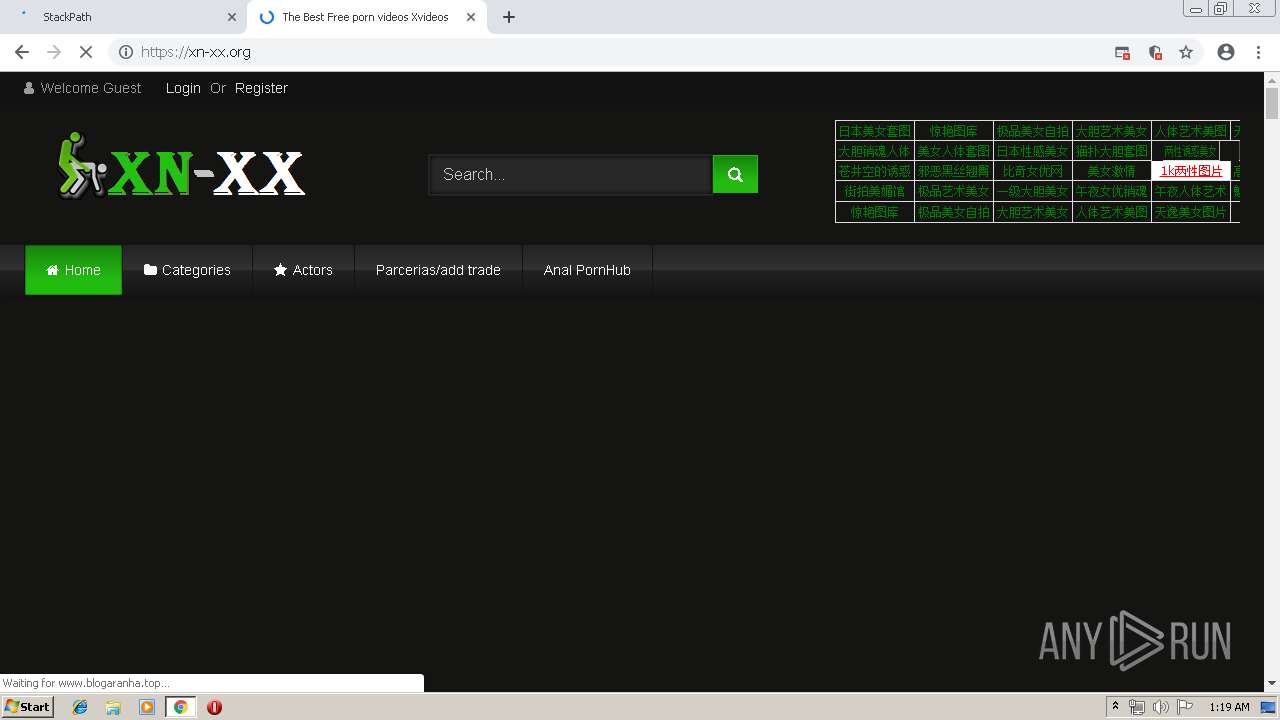Open the Windows Start menu

(27, 707)
